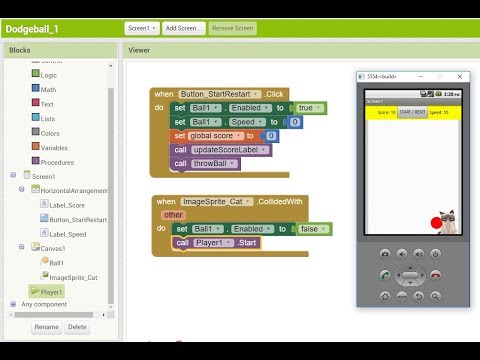Click the emulator camera button
The height and width of the screenshot is (360, 480).
385,254
